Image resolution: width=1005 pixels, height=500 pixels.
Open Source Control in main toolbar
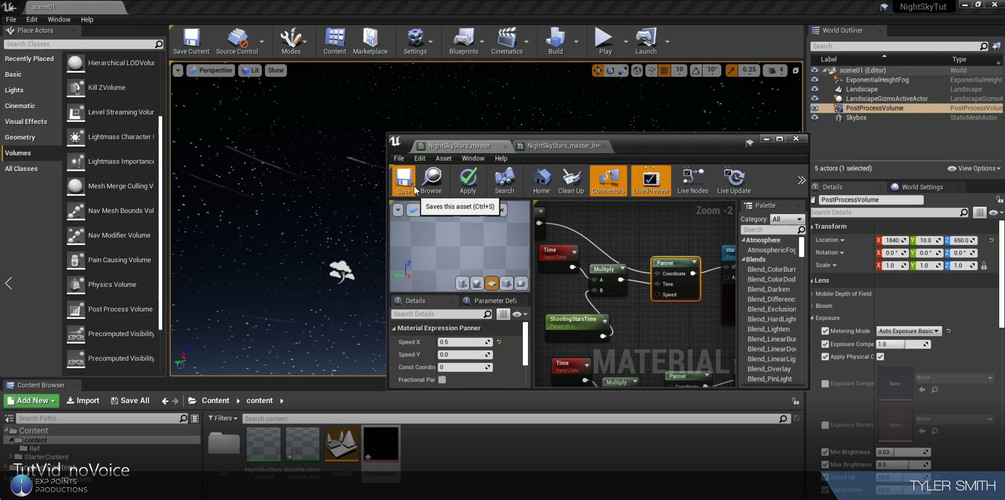point(237,42)
